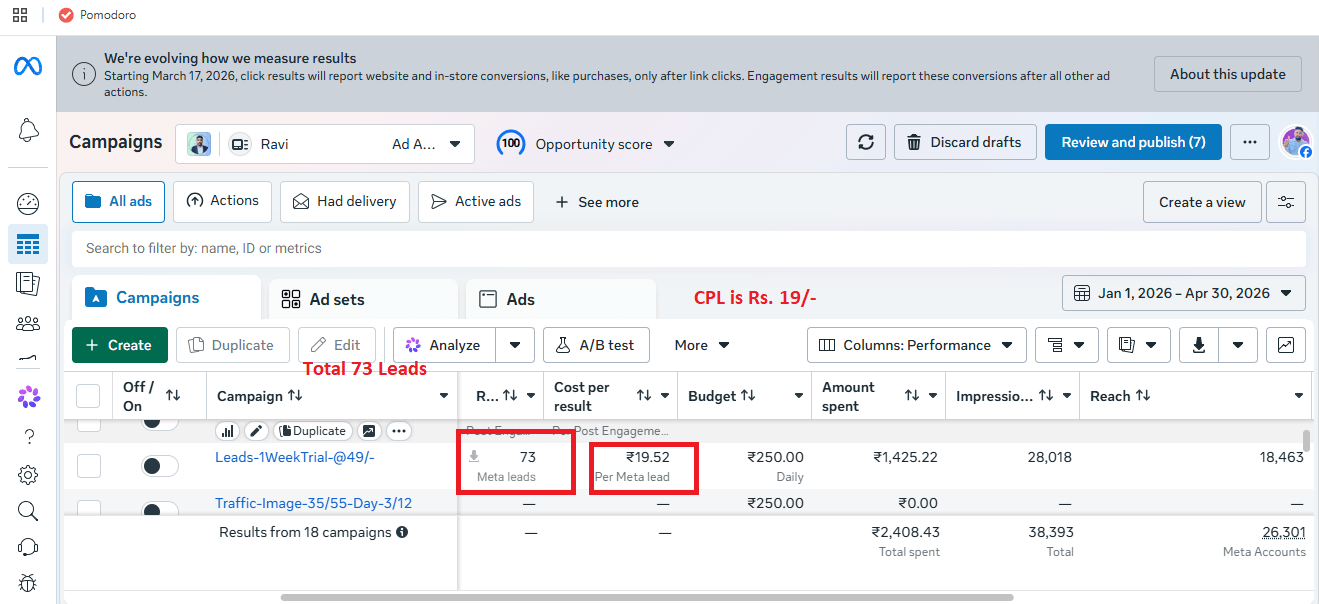The width and height of the screenshot is (1319, 604).
Task: Switch to the Ad sets tab
Action: tap(362, 299)
